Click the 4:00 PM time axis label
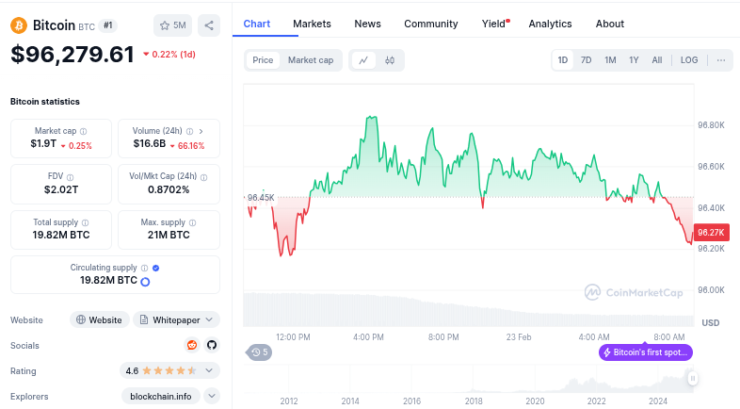 click(368, 337)
